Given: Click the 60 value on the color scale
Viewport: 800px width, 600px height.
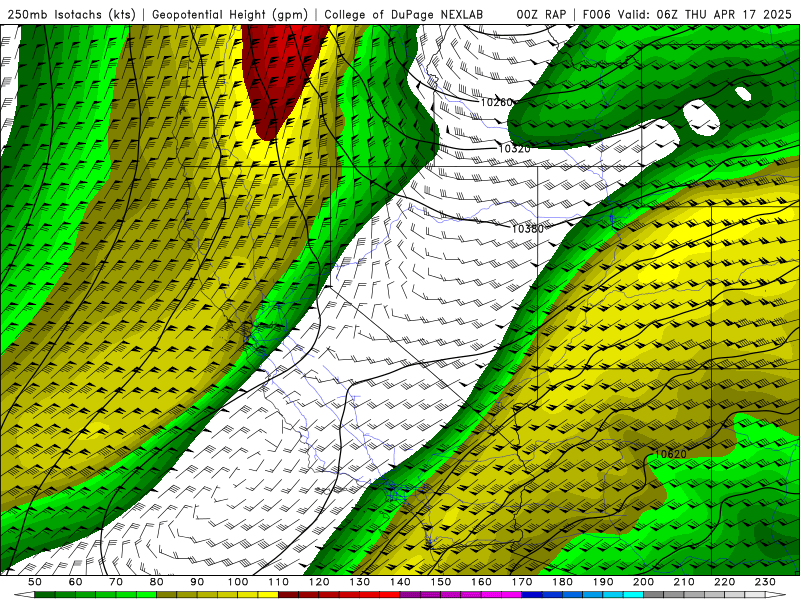Looking at the screenshot, I should coord(76,582).
